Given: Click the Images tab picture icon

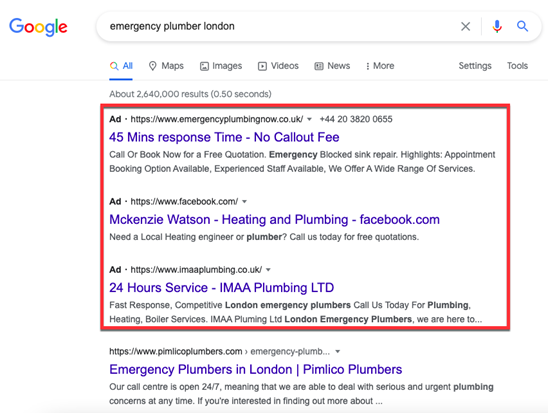Looking at the screenshot, I should [204, 66].
